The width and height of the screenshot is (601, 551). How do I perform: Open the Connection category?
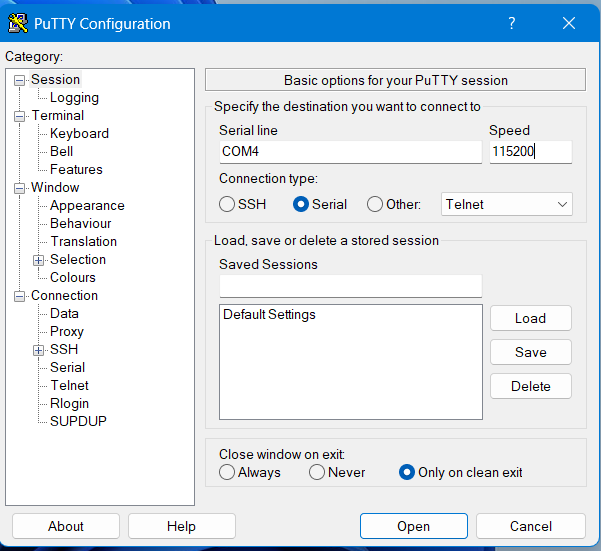point(64,295)
